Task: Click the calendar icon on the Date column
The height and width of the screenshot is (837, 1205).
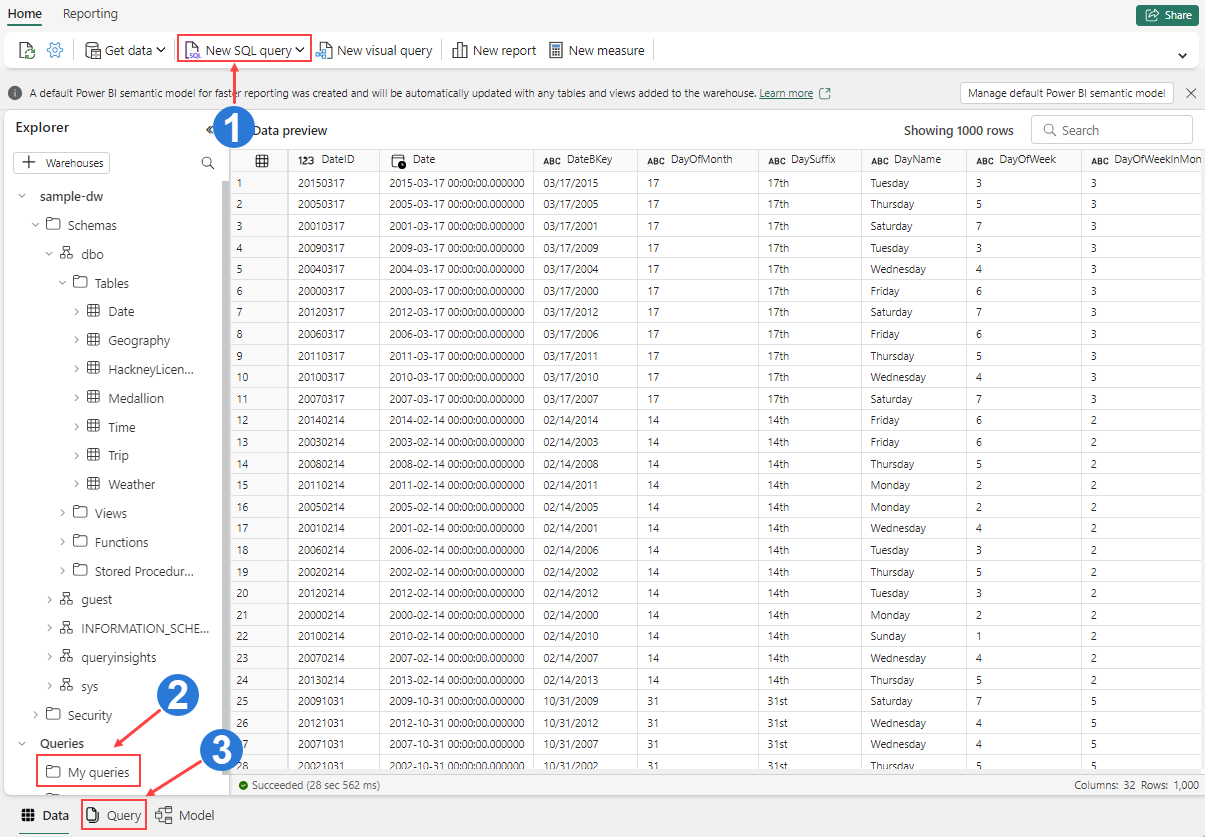Action: 398,158
